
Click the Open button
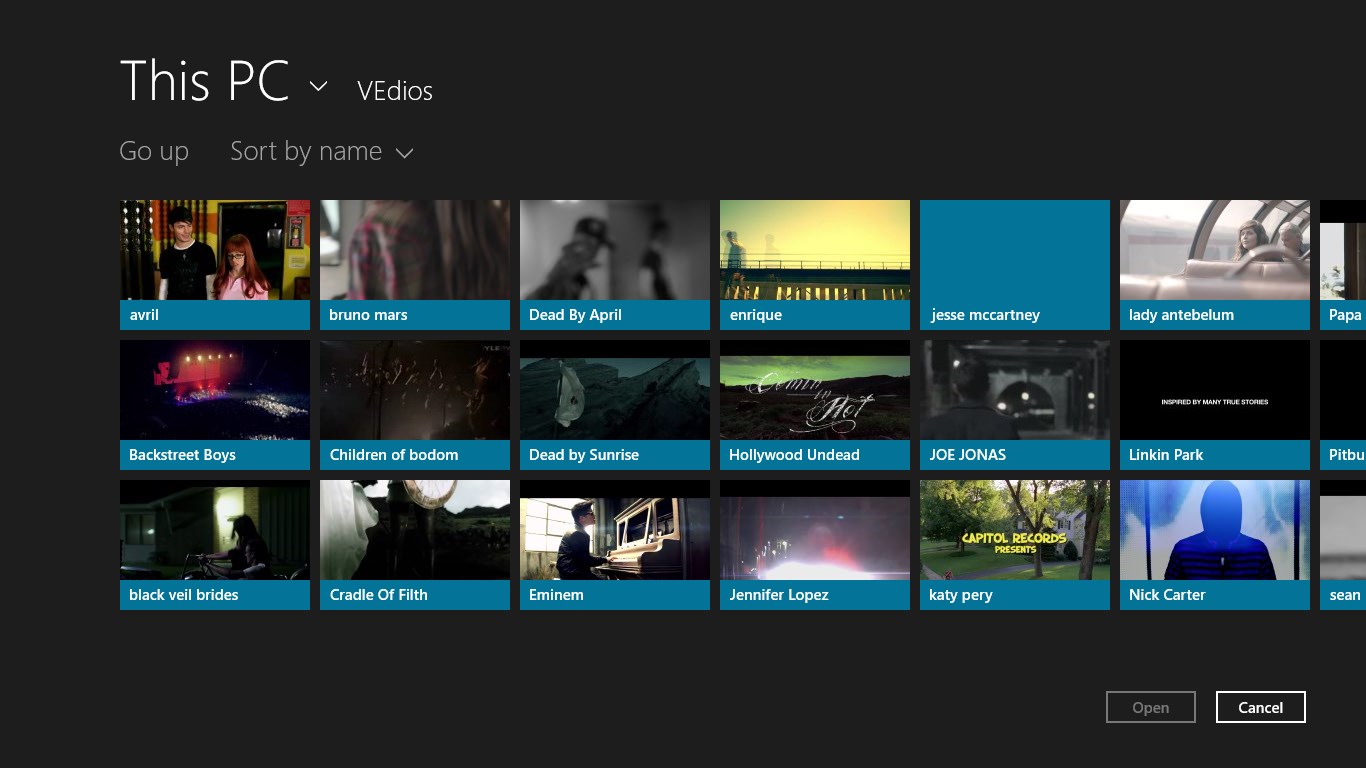click(1151, 707)
